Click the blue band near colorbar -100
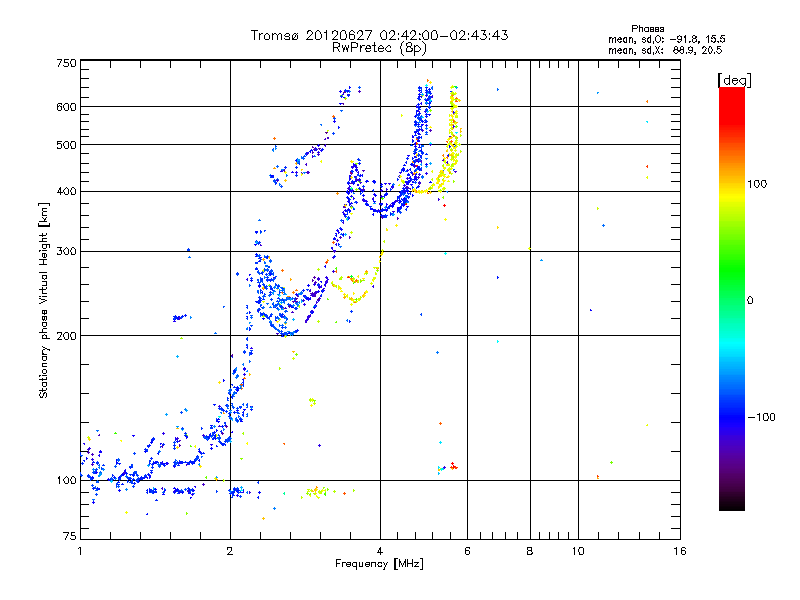 pyautogui.click(x=732, y=417)
